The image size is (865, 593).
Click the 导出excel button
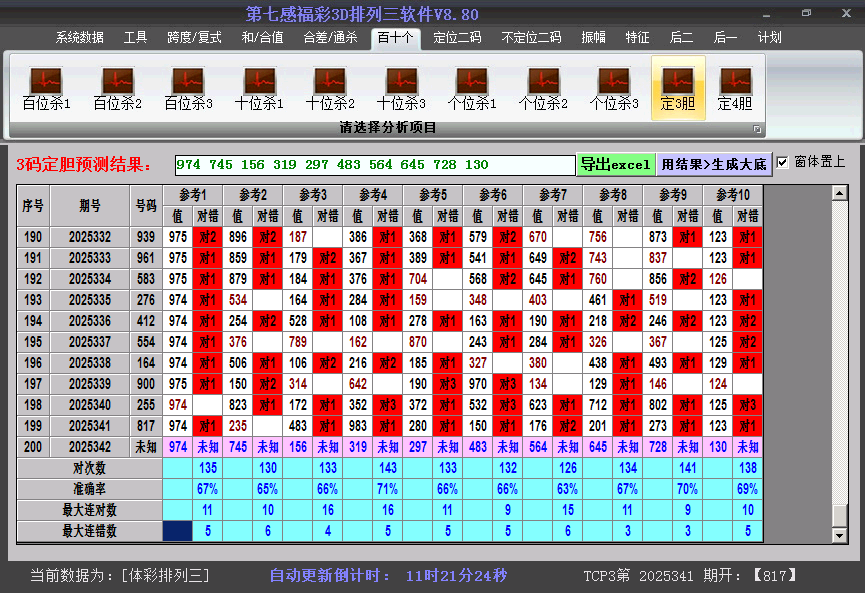(615, 164)
